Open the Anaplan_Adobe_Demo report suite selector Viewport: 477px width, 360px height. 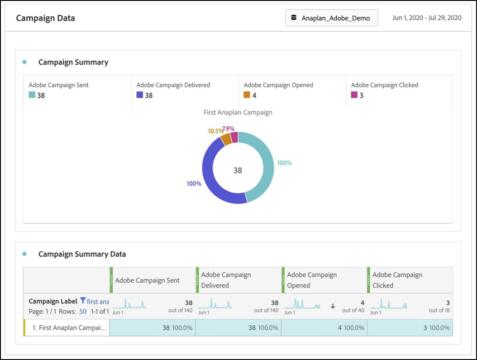(x=331, y=18)
